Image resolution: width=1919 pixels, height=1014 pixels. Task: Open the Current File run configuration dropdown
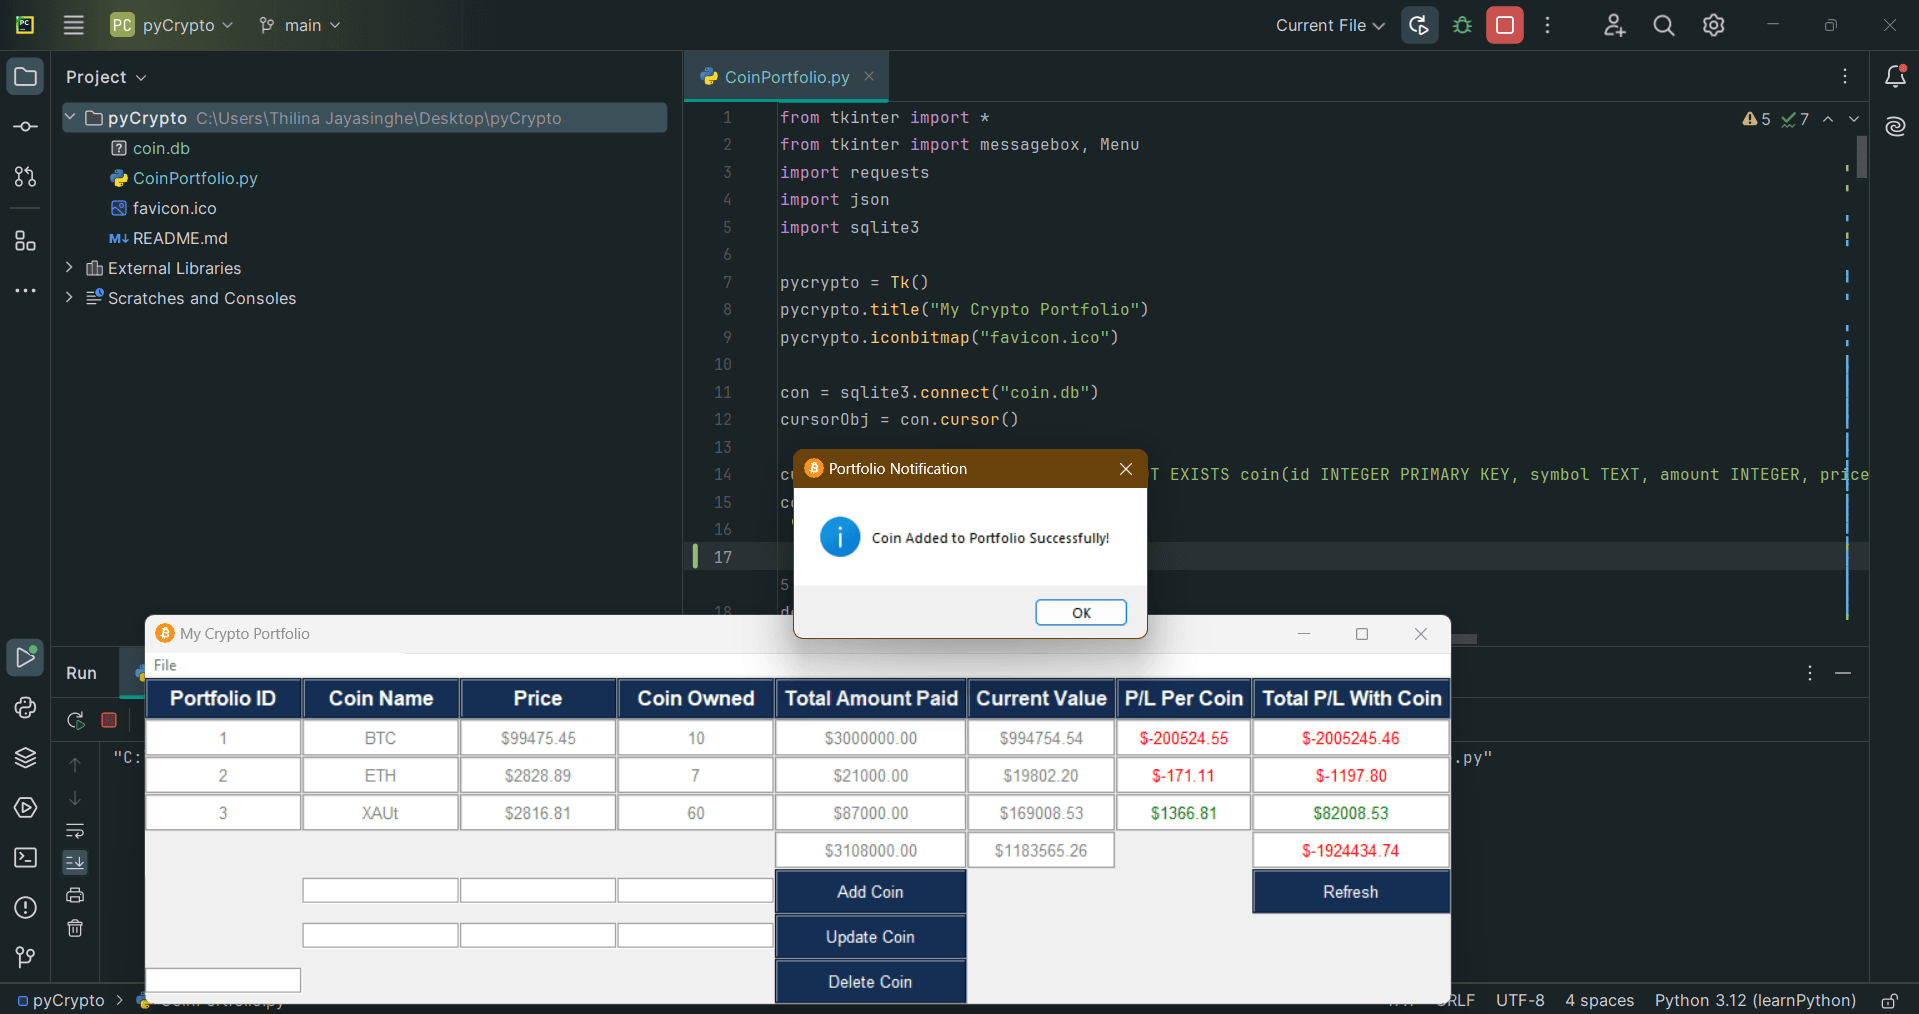pyautogui.click(x=1329, y=25)
